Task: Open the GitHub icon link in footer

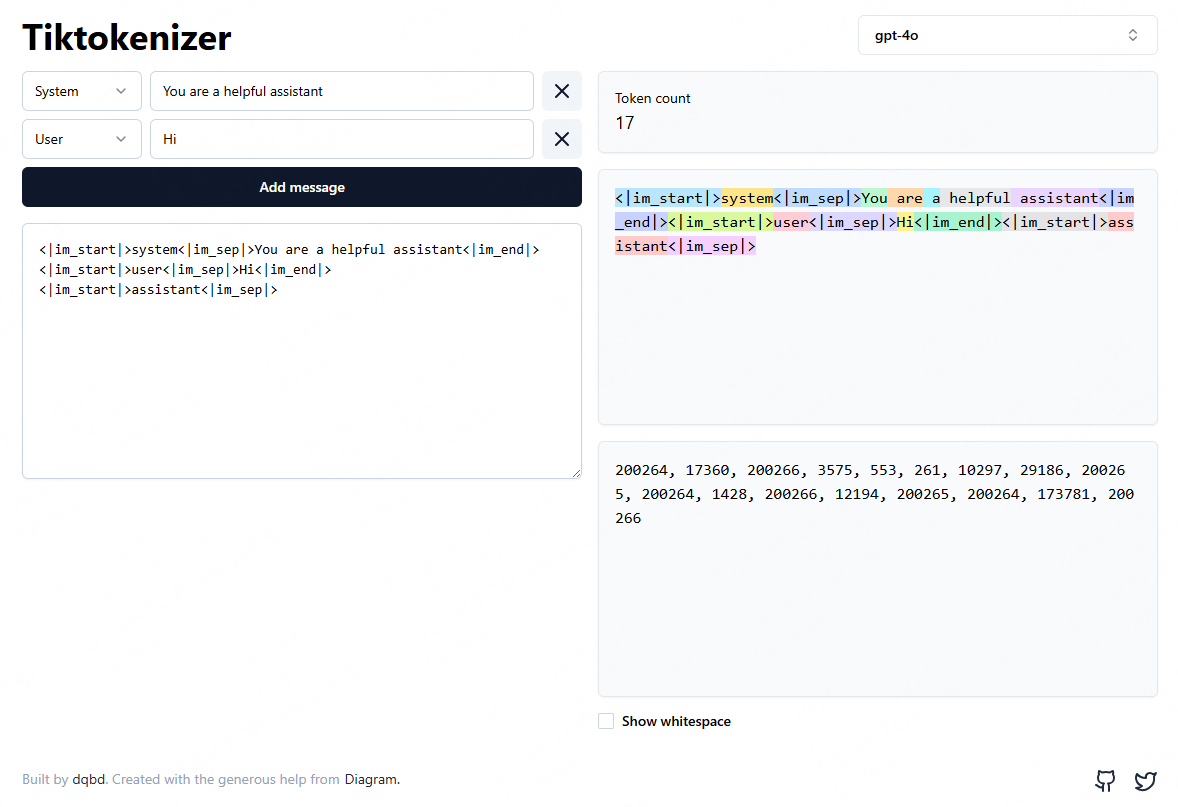Action: coord(1105,781)
